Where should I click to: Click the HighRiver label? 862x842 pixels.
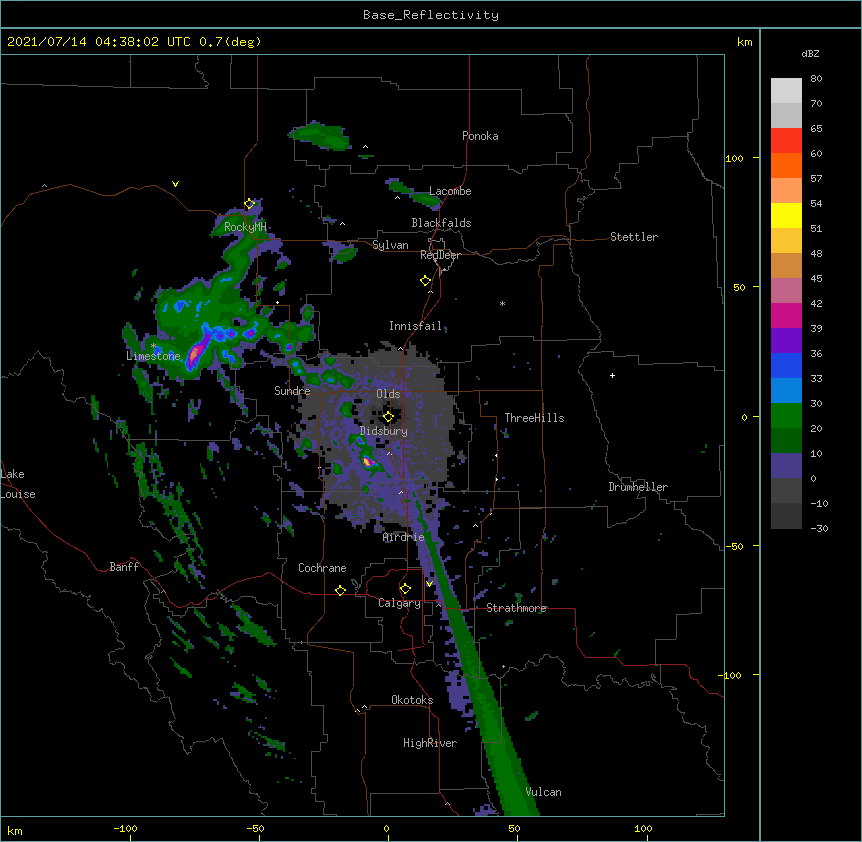pos(430,743)
